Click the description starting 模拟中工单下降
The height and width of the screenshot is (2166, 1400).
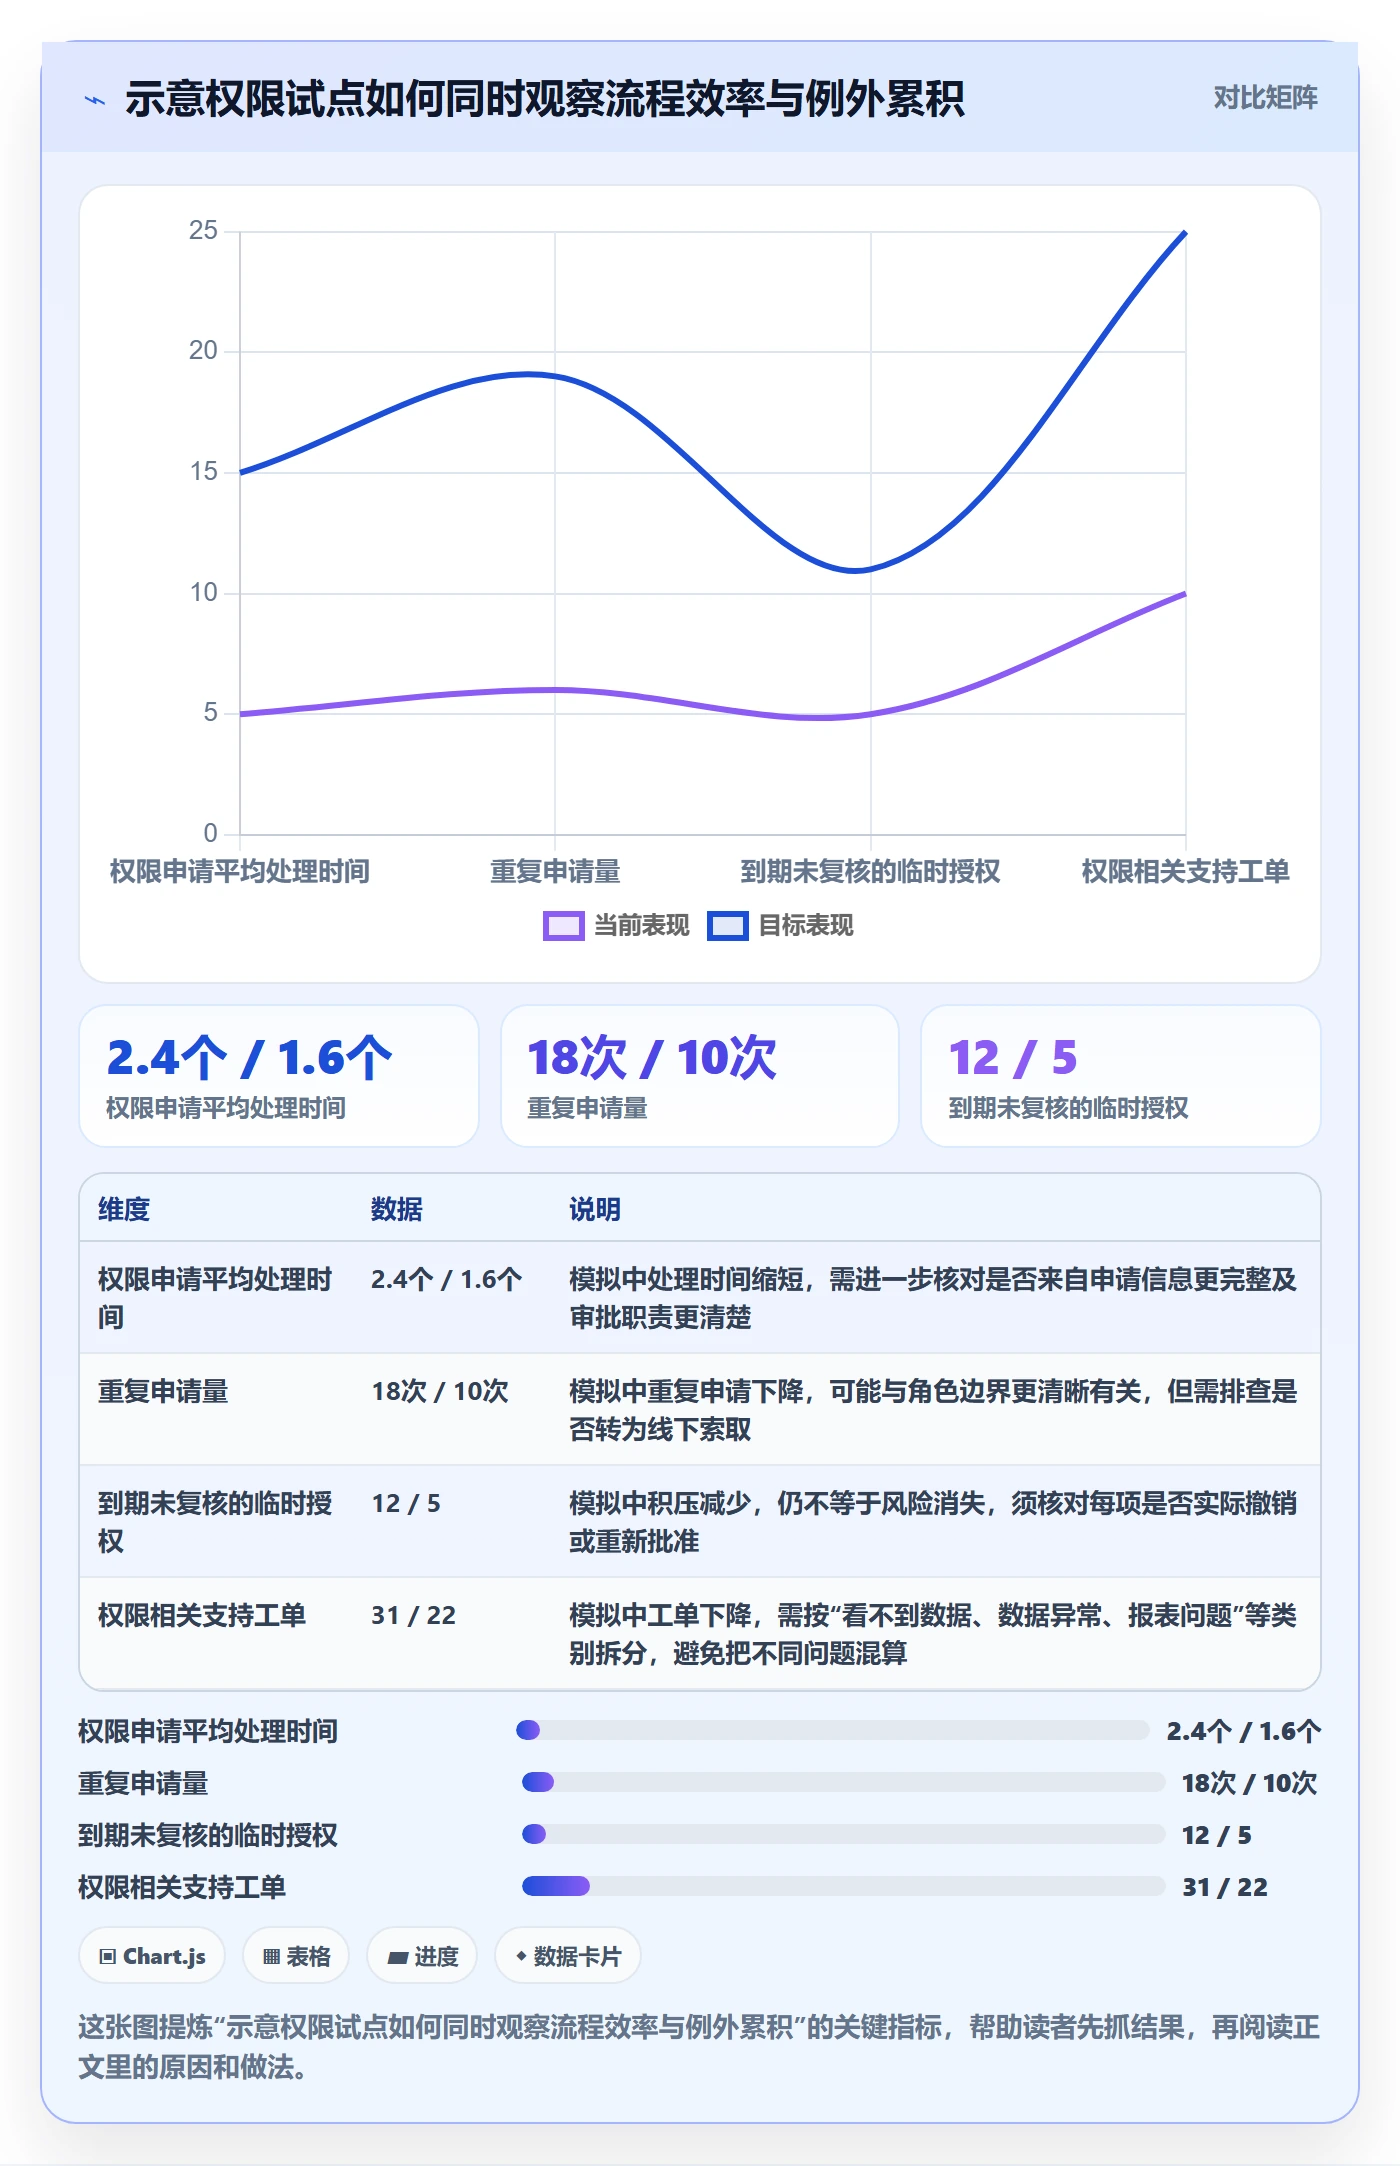click(933, 1634)
